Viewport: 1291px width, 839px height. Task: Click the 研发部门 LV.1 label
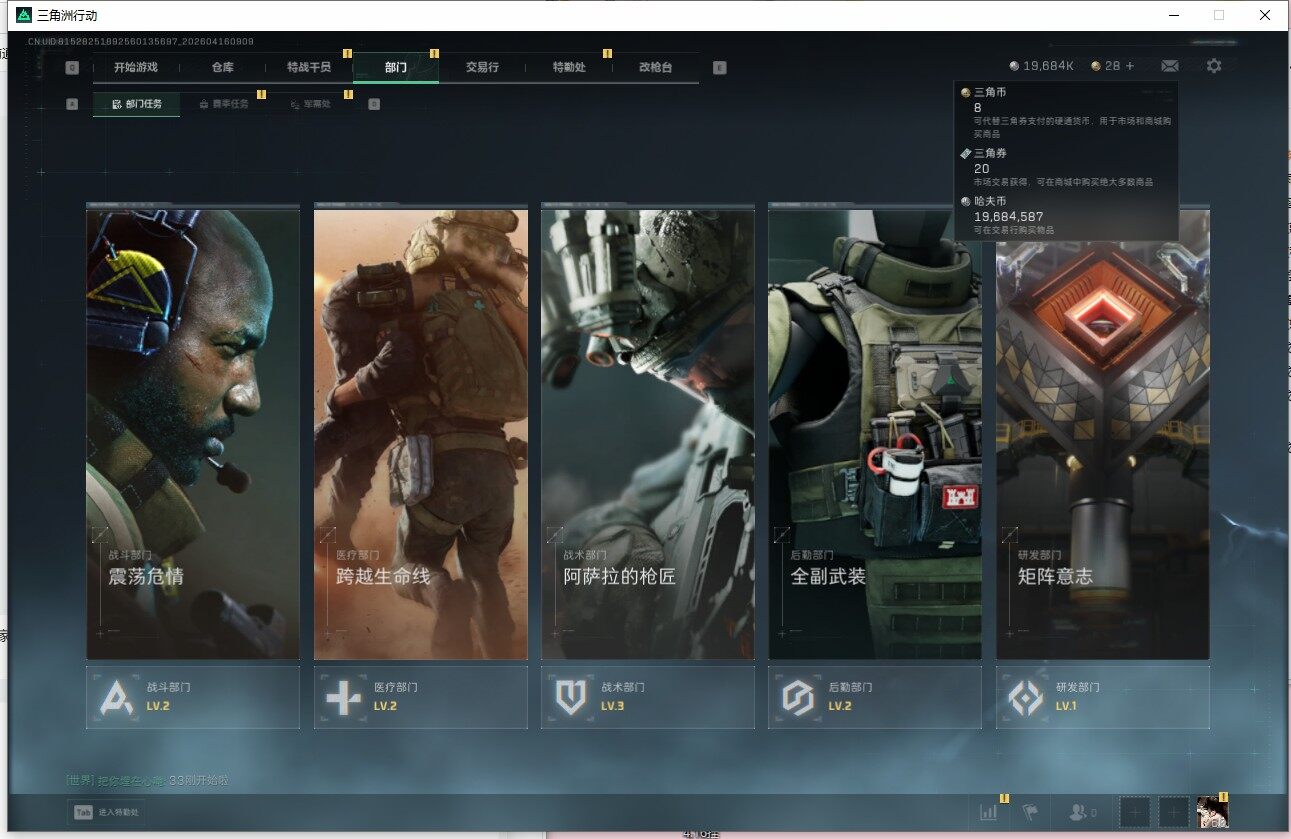(1067, 706)
